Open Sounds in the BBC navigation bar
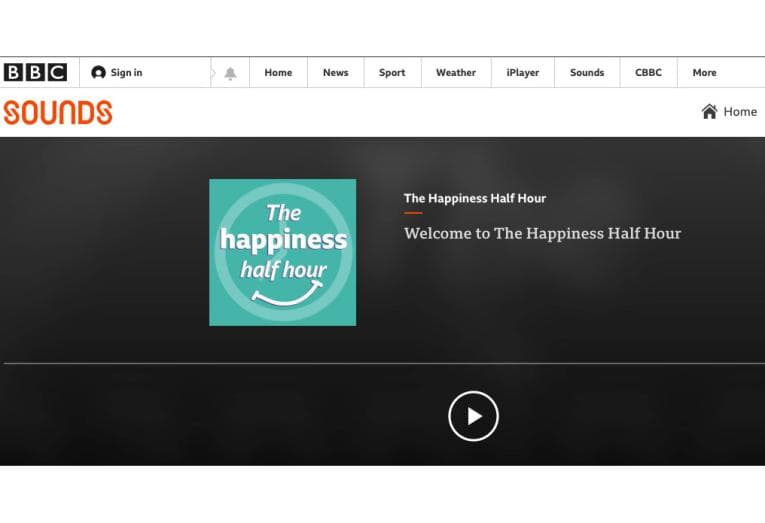This screenshot has width=765, height=523. 587,73
